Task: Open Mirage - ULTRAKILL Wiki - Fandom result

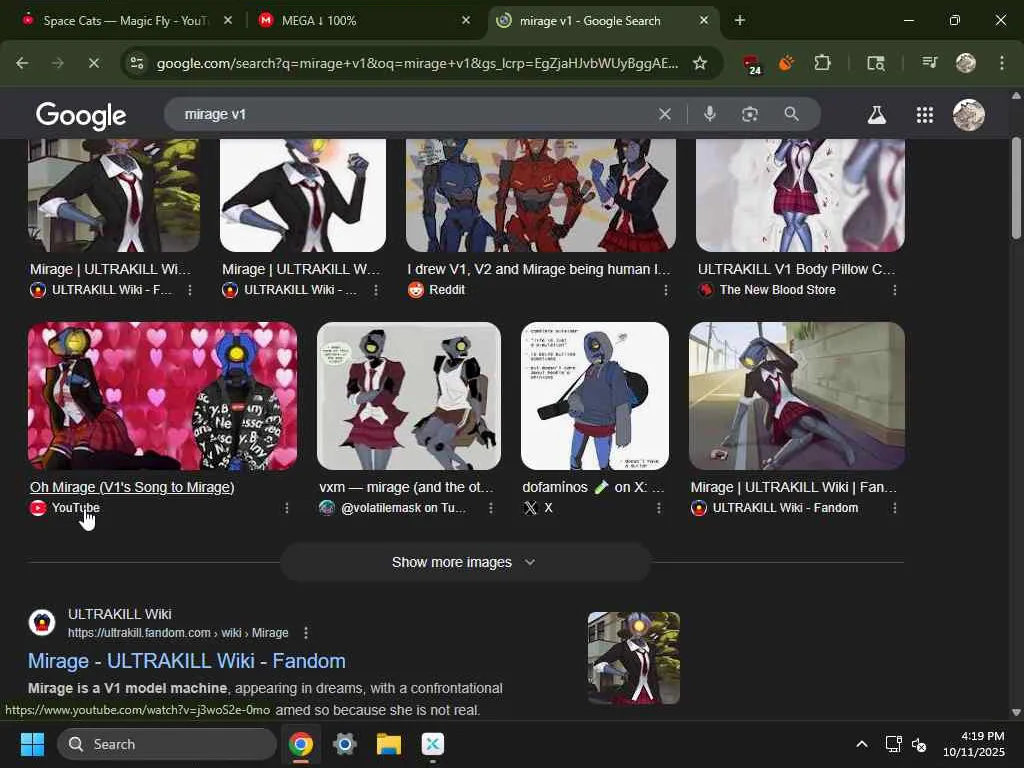Action: coord(187,661)
